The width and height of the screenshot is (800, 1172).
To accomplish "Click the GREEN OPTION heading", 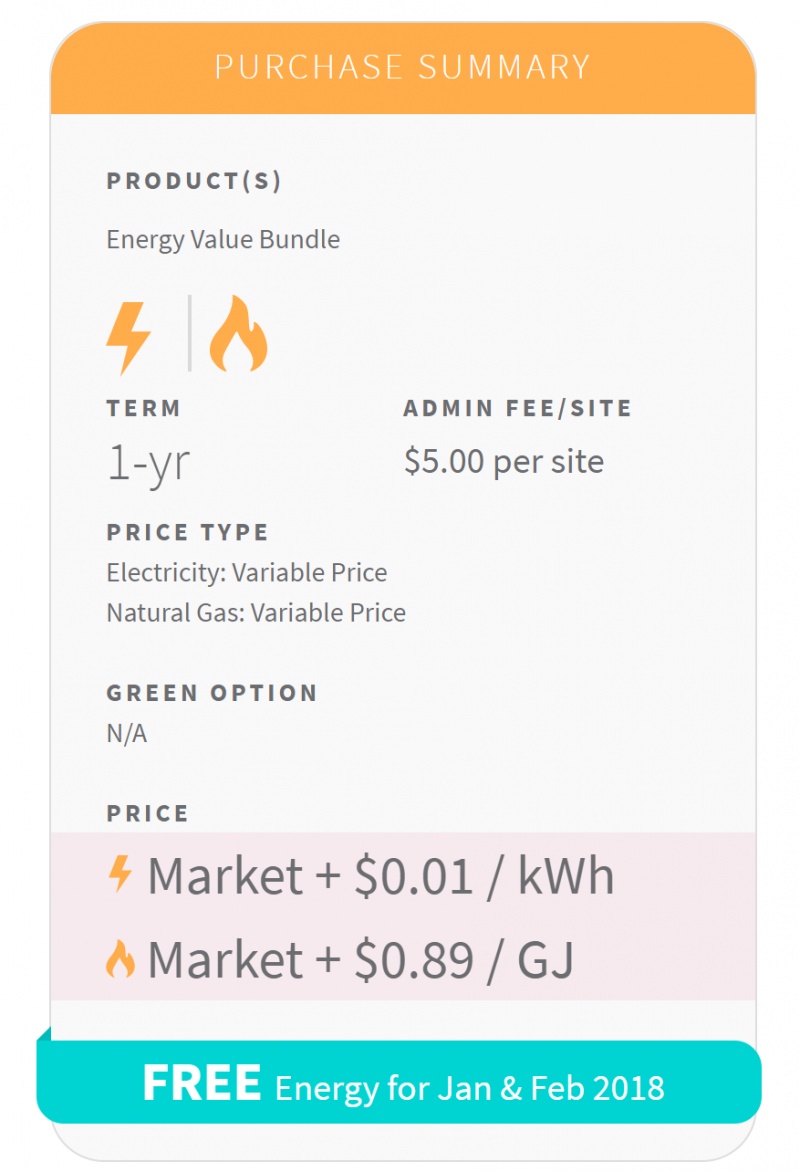I will pos(212,693).
